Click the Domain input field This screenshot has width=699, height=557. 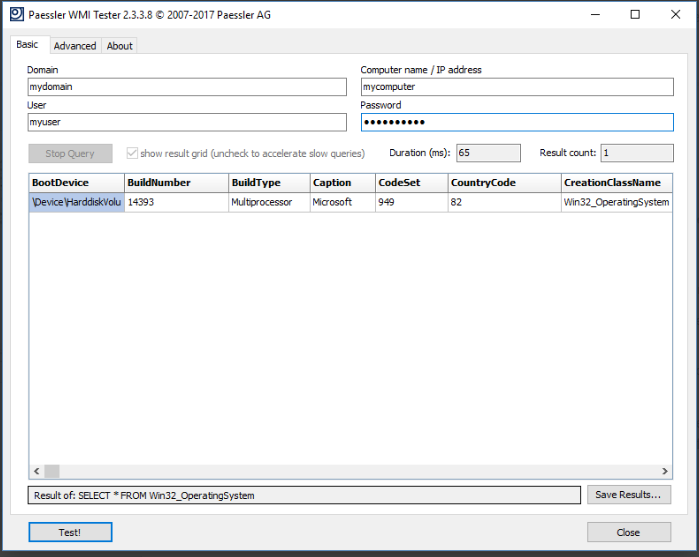(187, 87)
